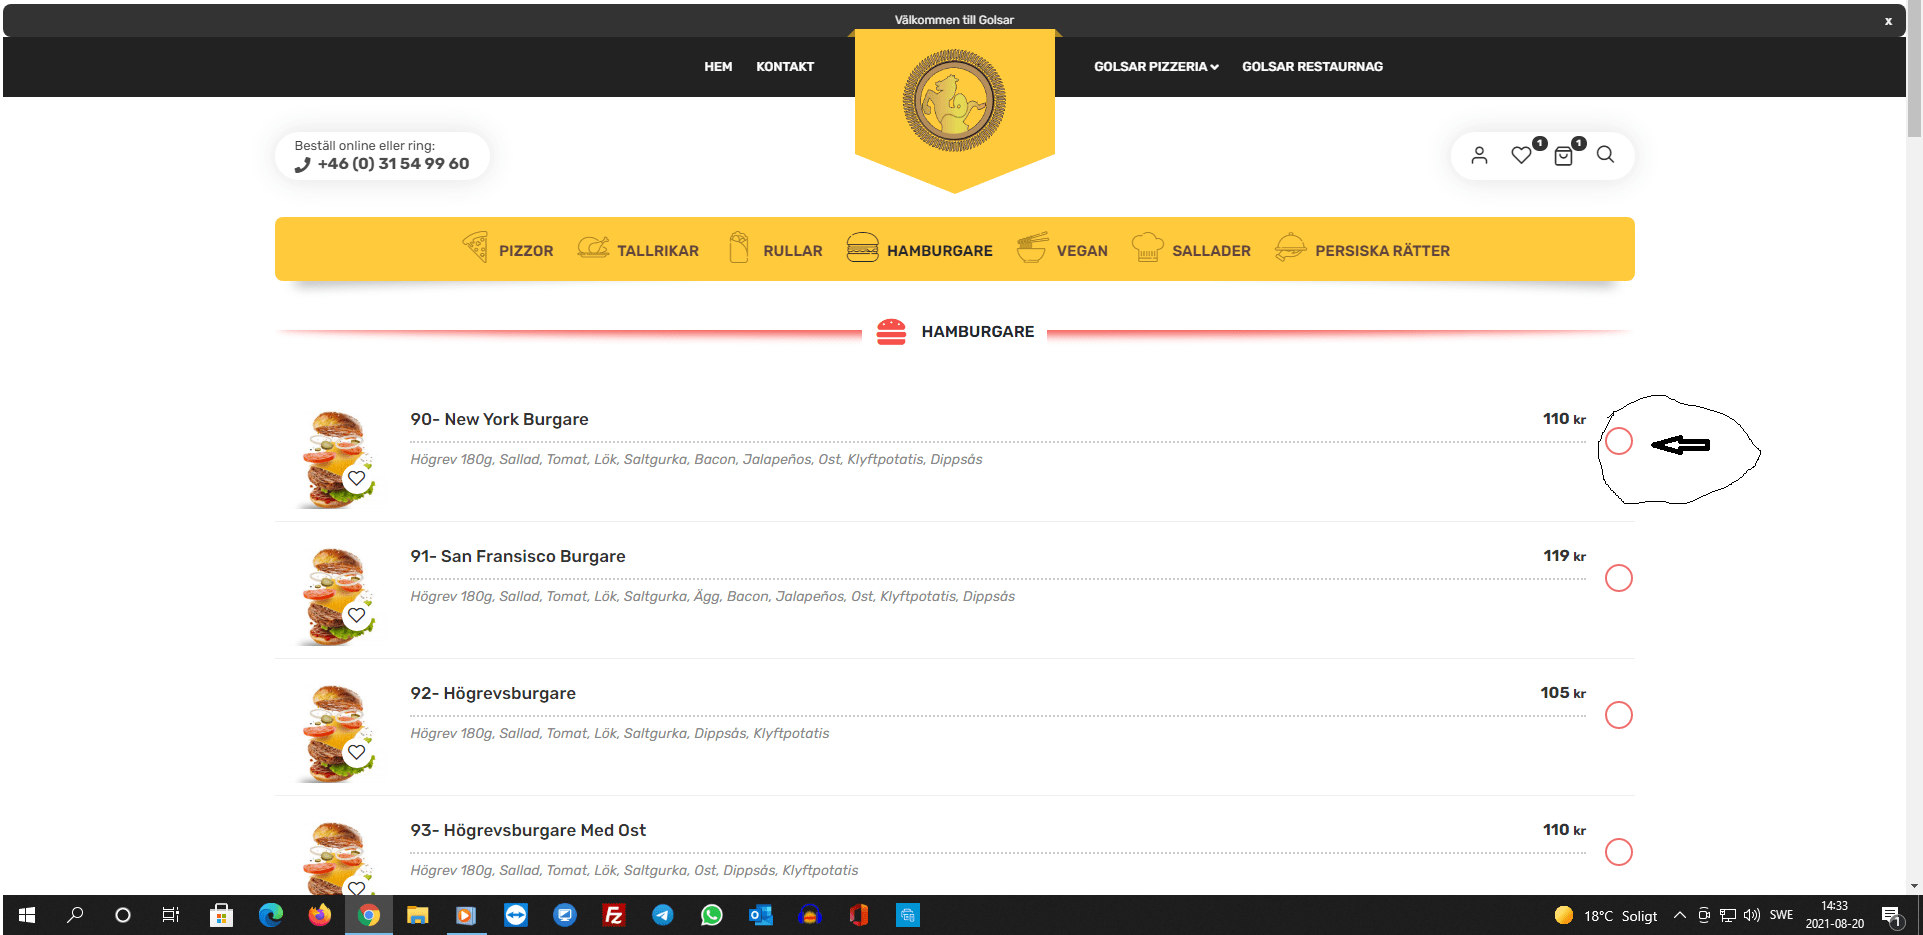1923x935 pixels.
Task: Switch to HAMBURGARE category
Action: click(940, 251)
